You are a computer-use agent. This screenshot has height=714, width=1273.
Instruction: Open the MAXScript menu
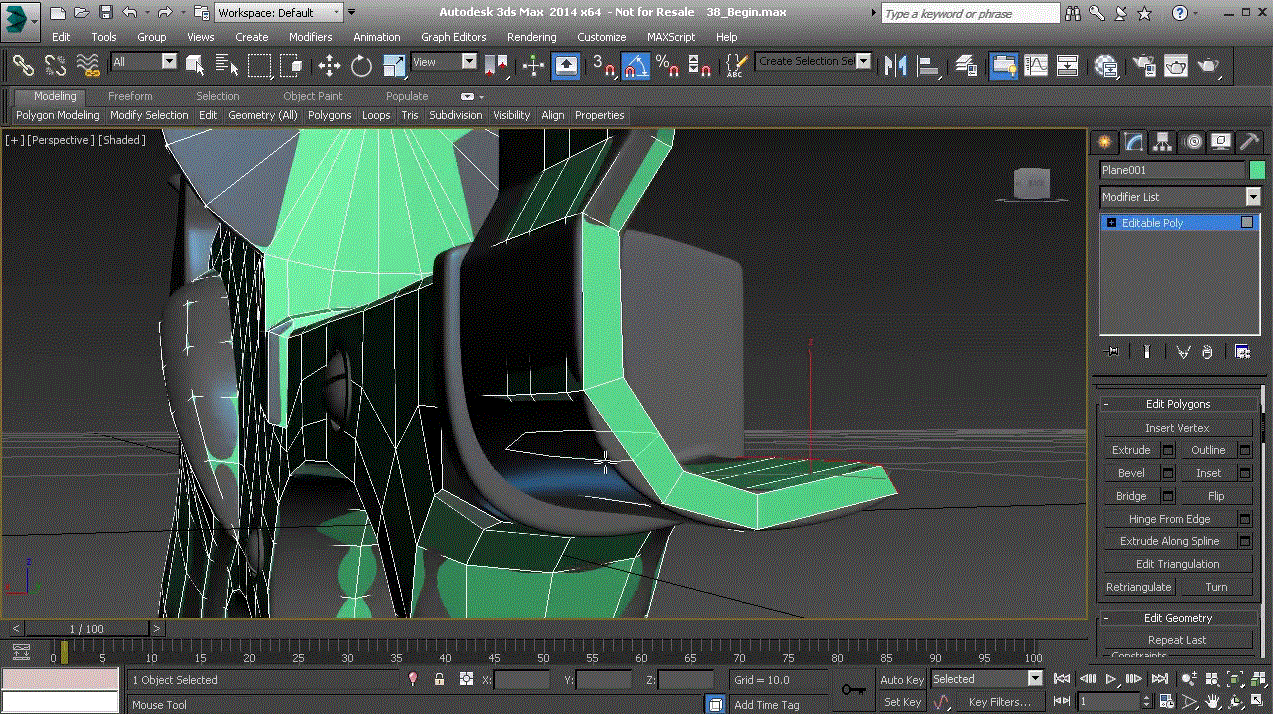671,37
